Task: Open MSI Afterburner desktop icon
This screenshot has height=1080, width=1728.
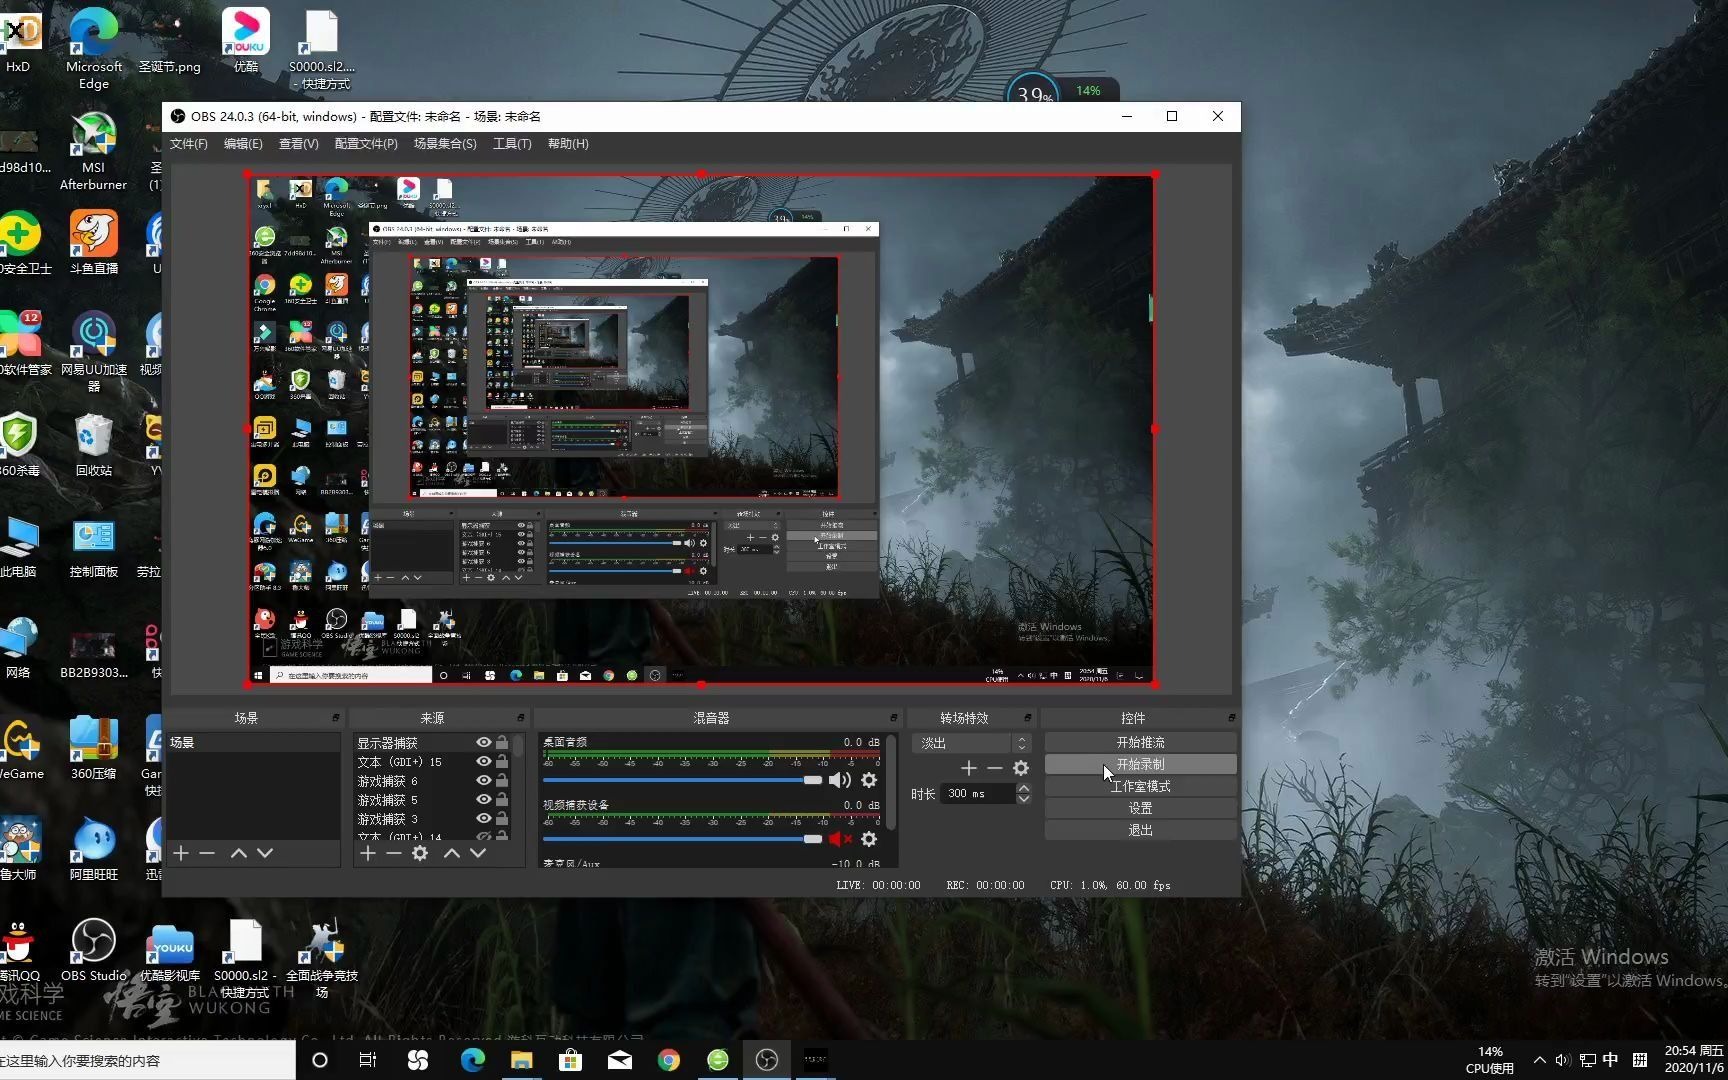Action: pyautogui.click(x=93, y=150)
